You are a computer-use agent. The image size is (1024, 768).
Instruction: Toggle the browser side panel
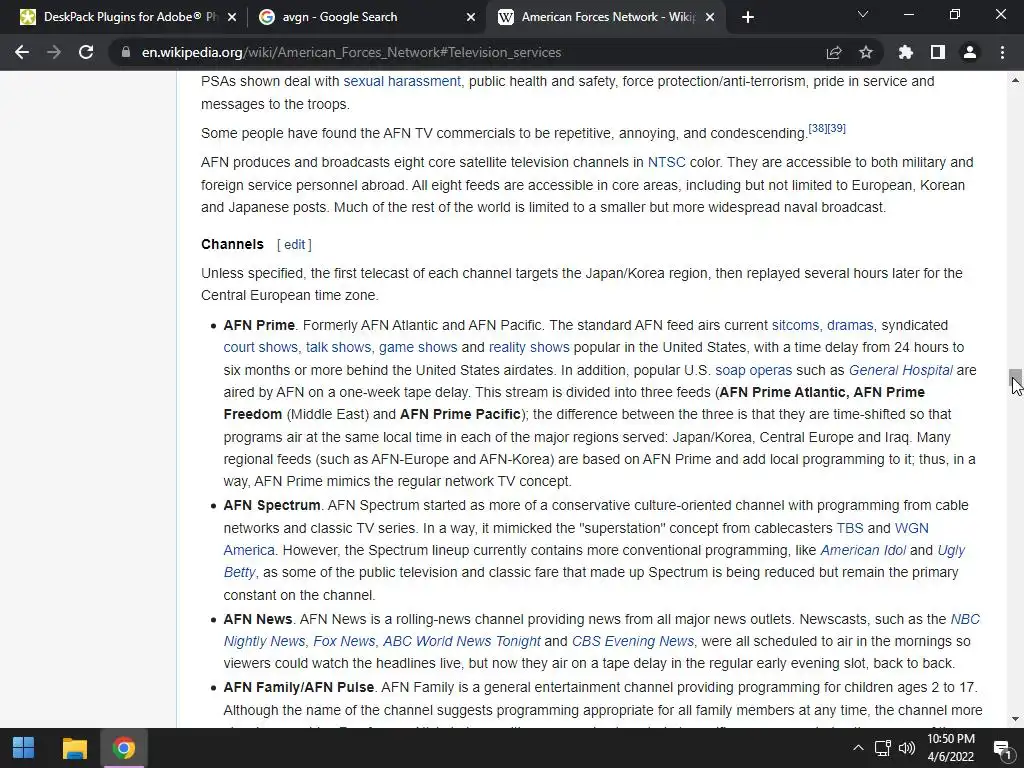[938, 52]
